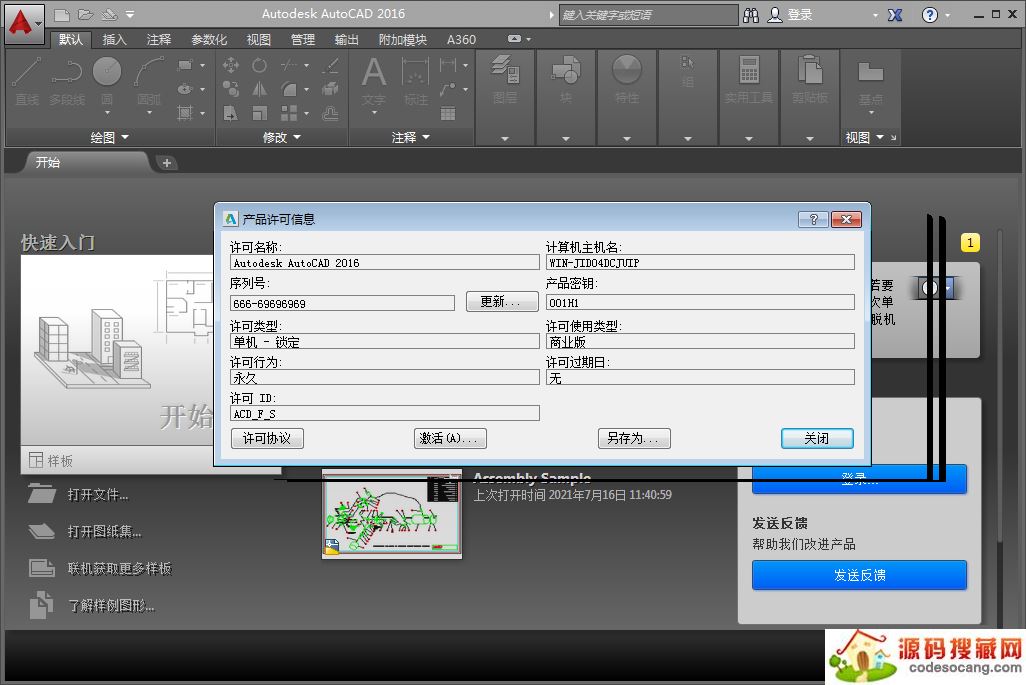Click the binoculars search icon
1026x685 pixels.
coord(751,15)
